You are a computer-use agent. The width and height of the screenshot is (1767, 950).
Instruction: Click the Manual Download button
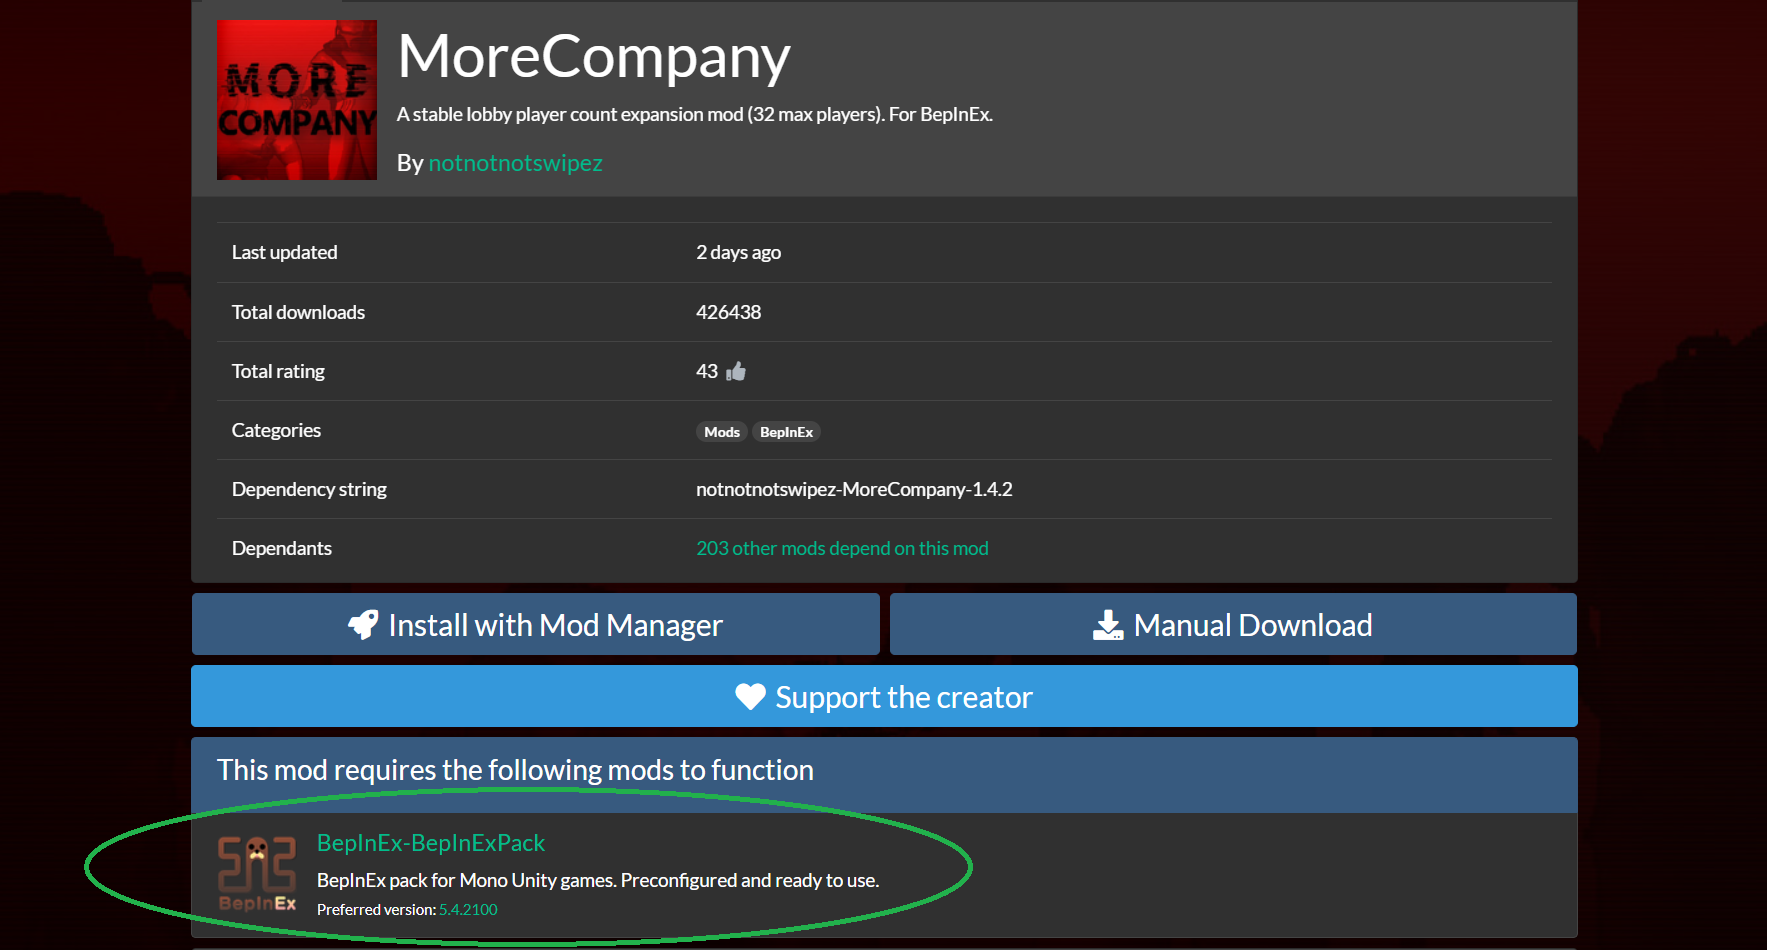pos(1233,624)
